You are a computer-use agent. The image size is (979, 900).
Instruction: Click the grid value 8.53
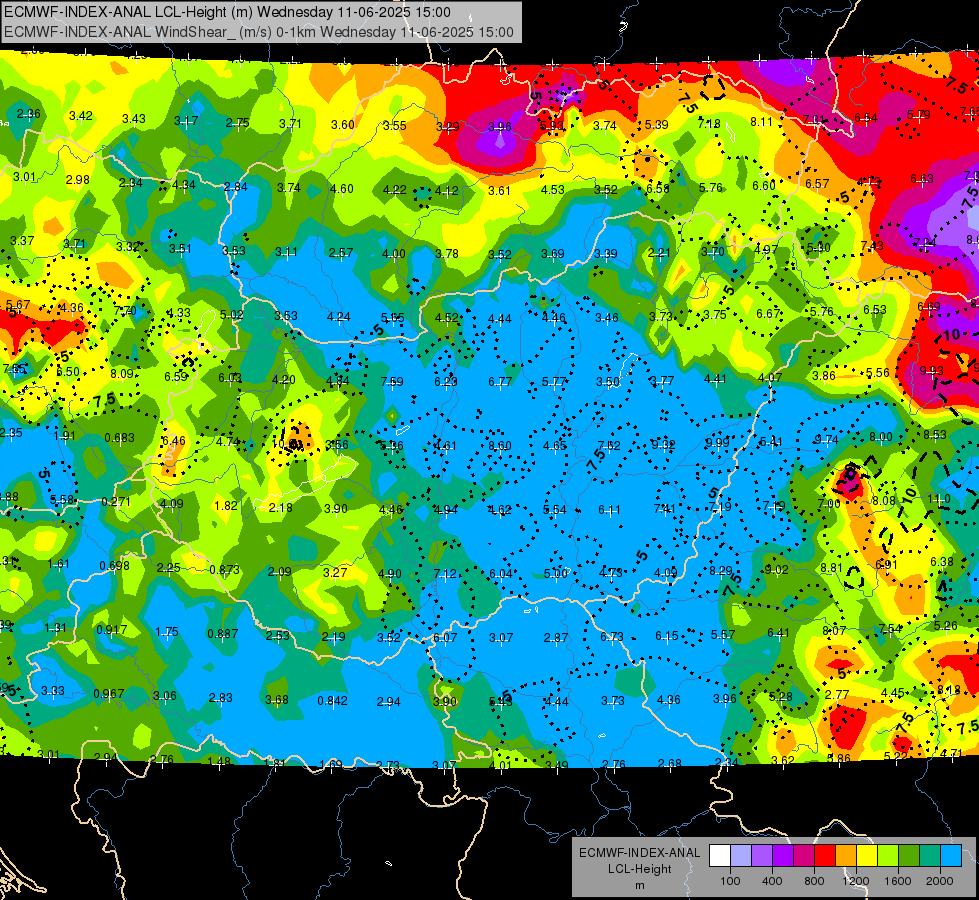click(935, 434)
